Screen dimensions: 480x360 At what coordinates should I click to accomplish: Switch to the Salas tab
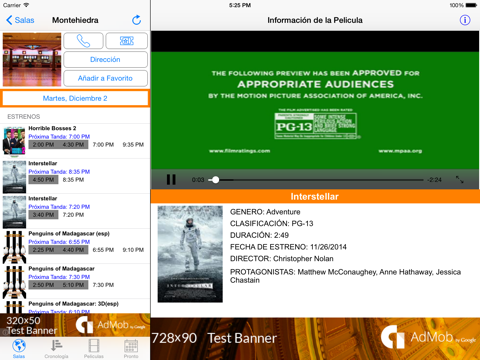click(x=19, y=348)
